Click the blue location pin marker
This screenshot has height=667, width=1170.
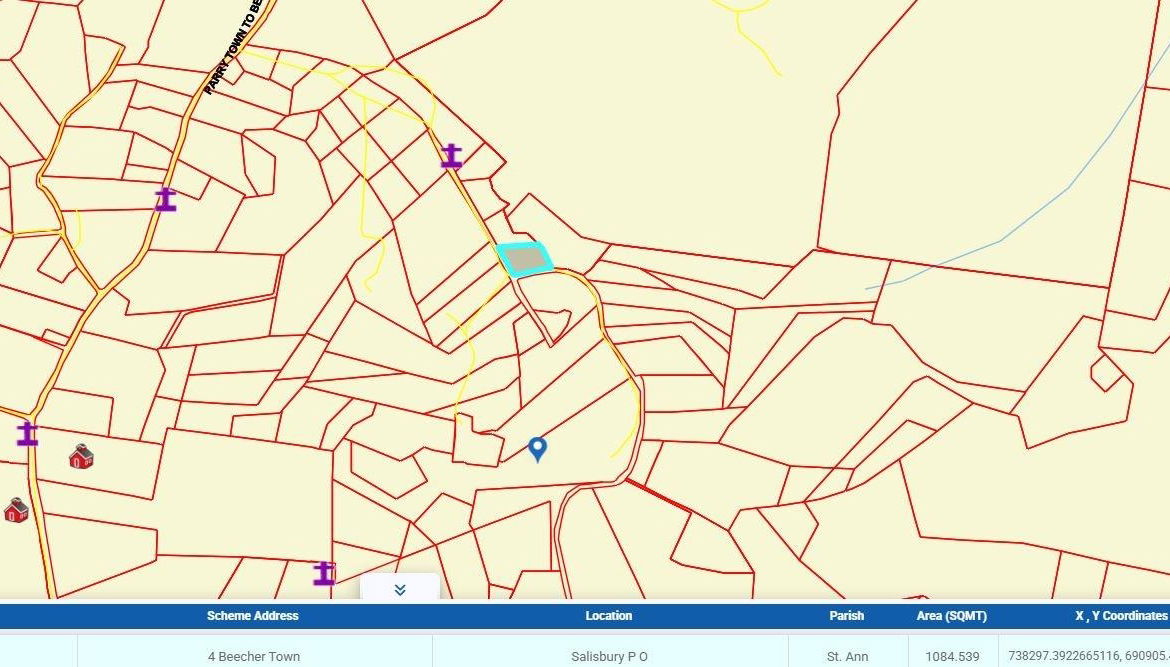[x=537, y=449]
